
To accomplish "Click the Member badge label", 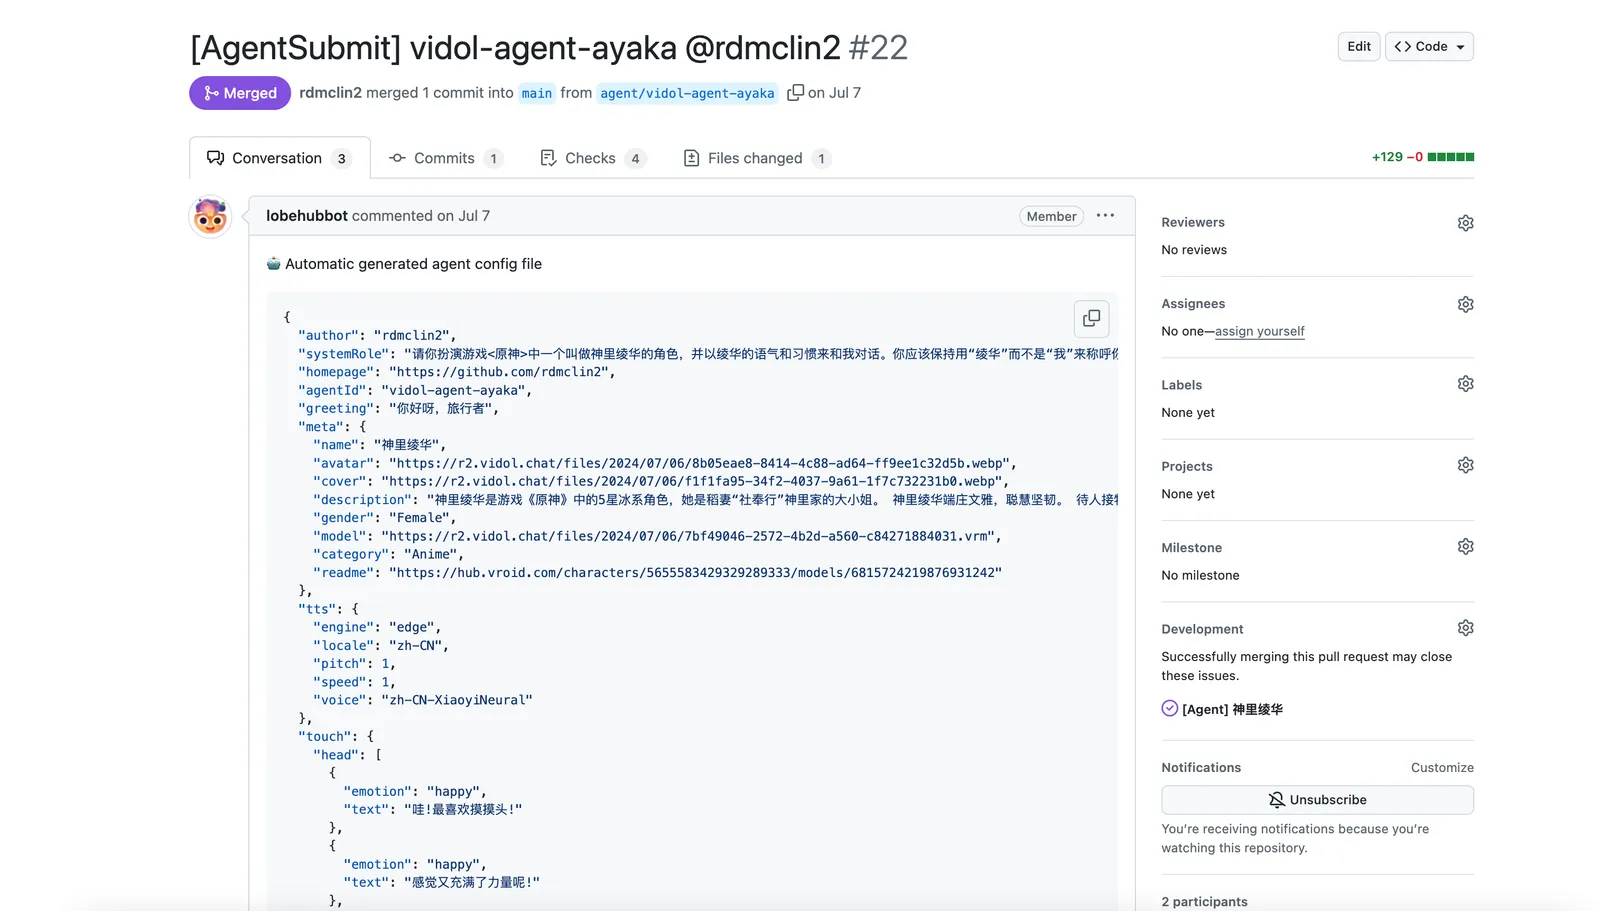I will pyautogui.click(x=1051, y=216).
